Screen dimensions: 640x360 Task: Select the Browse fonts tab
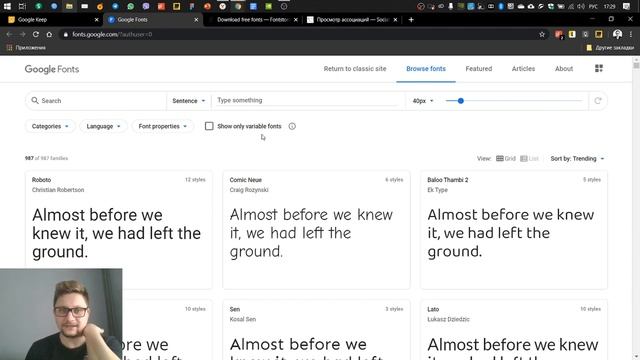[426, 69]
